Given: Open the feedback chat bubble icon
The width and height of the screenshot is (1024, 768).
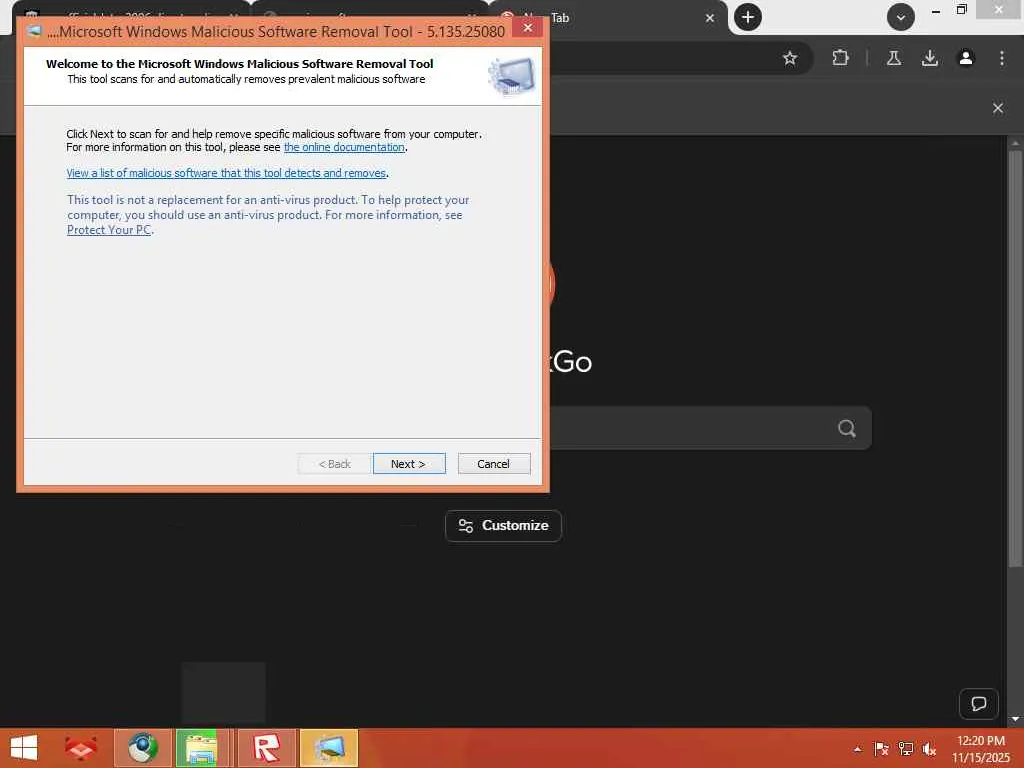Looking at the screenshot, I should 978,704.
